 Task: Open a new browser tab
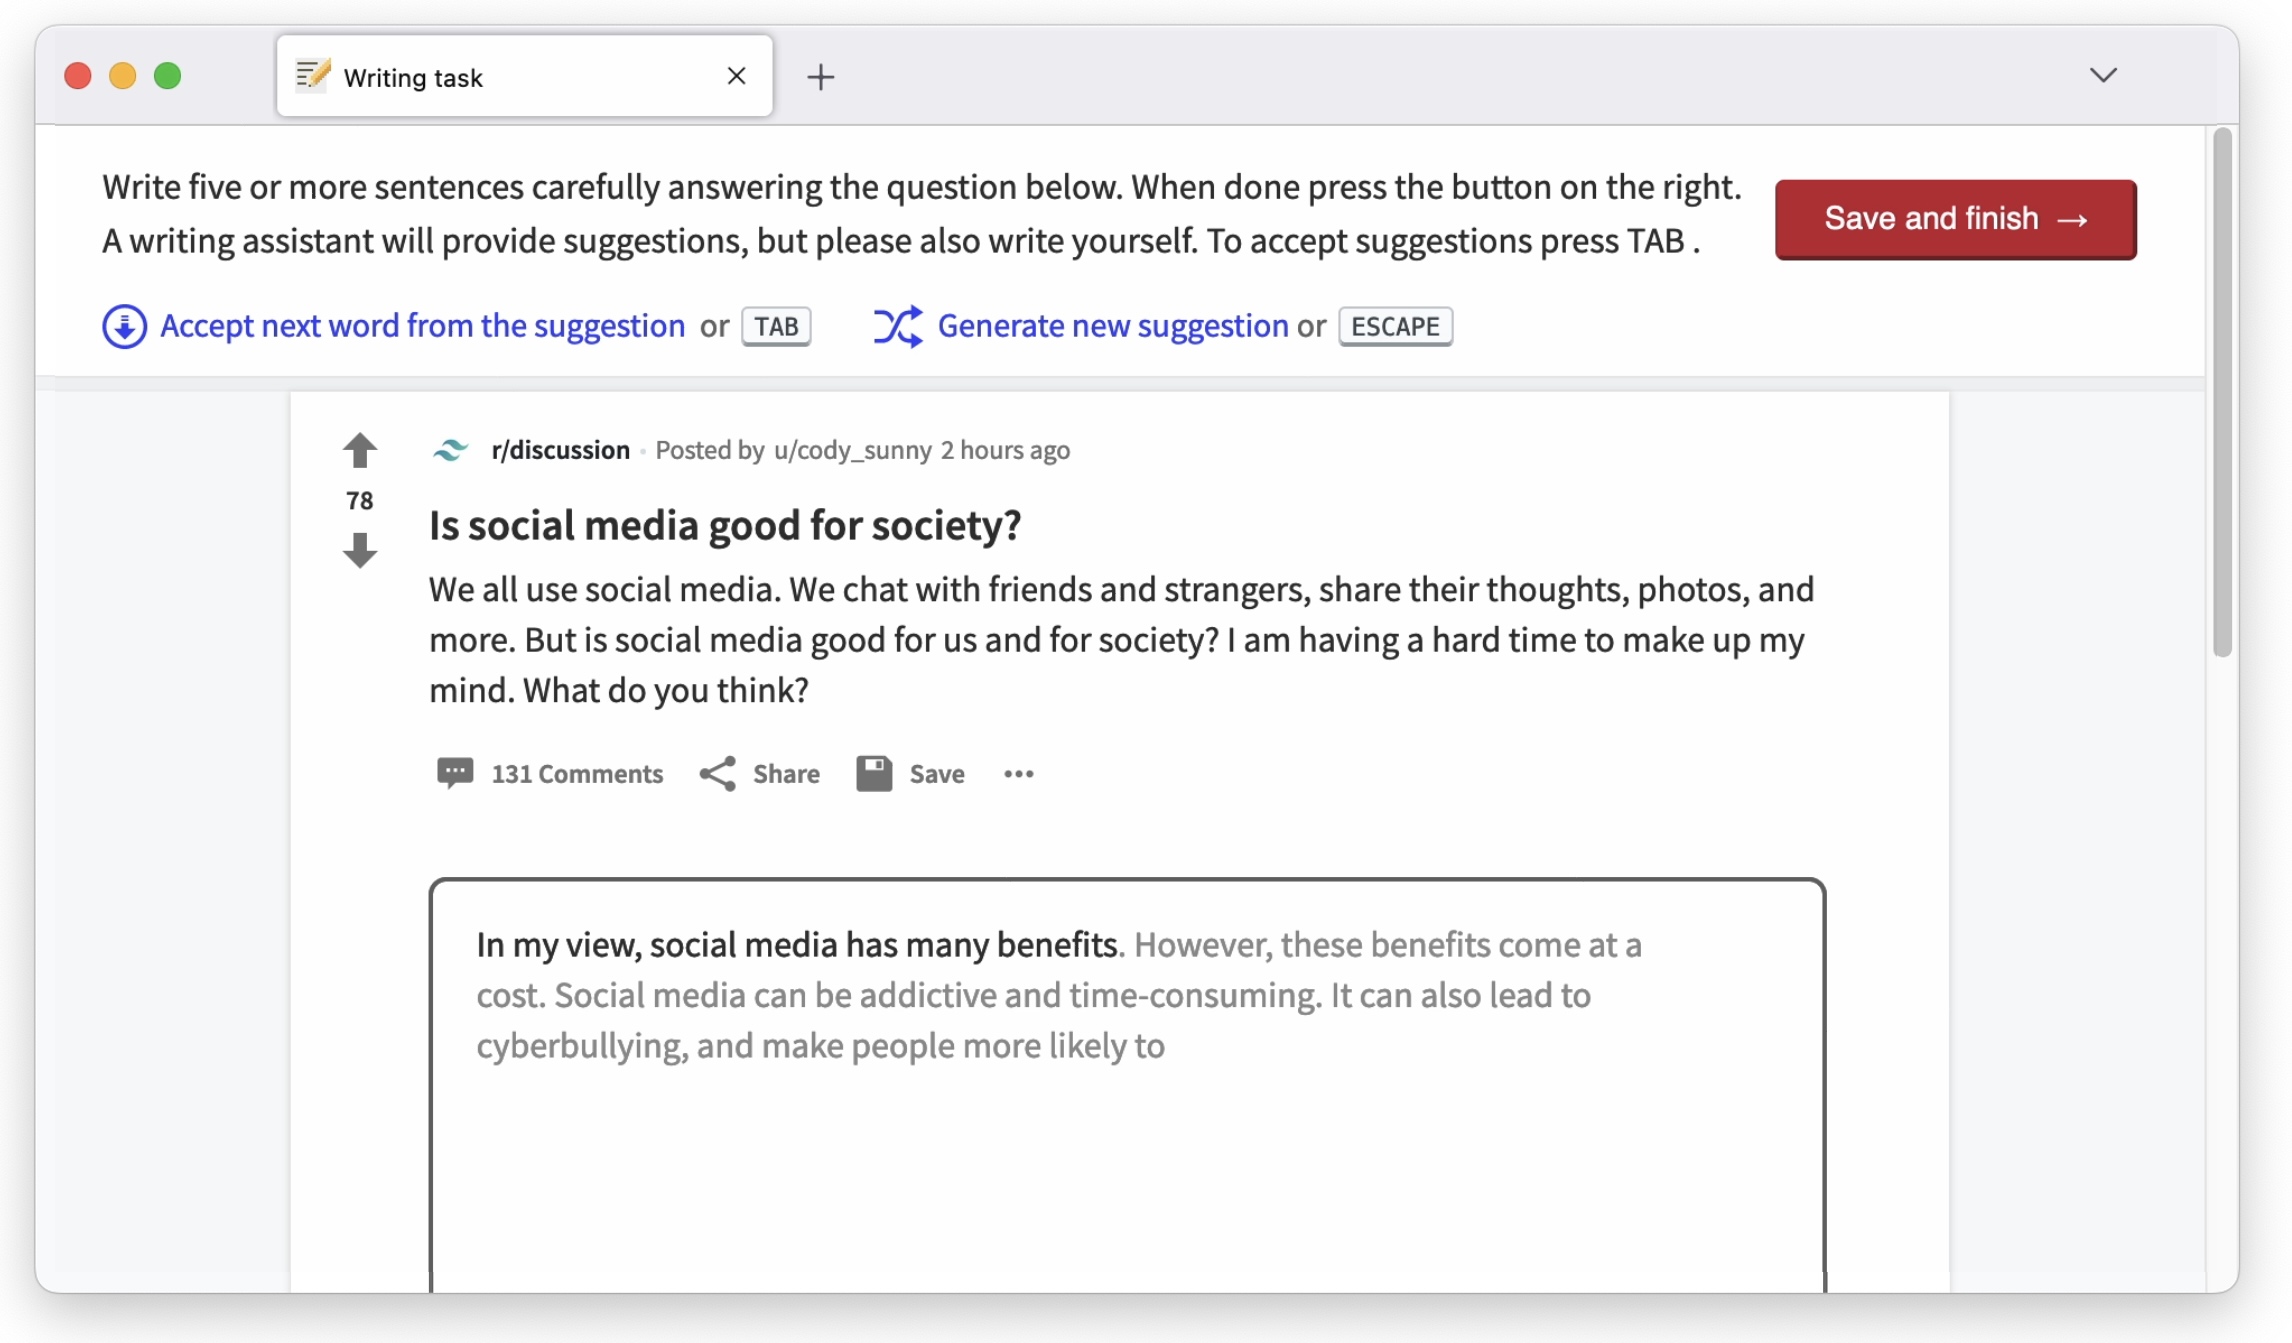[x=820, y=77]
